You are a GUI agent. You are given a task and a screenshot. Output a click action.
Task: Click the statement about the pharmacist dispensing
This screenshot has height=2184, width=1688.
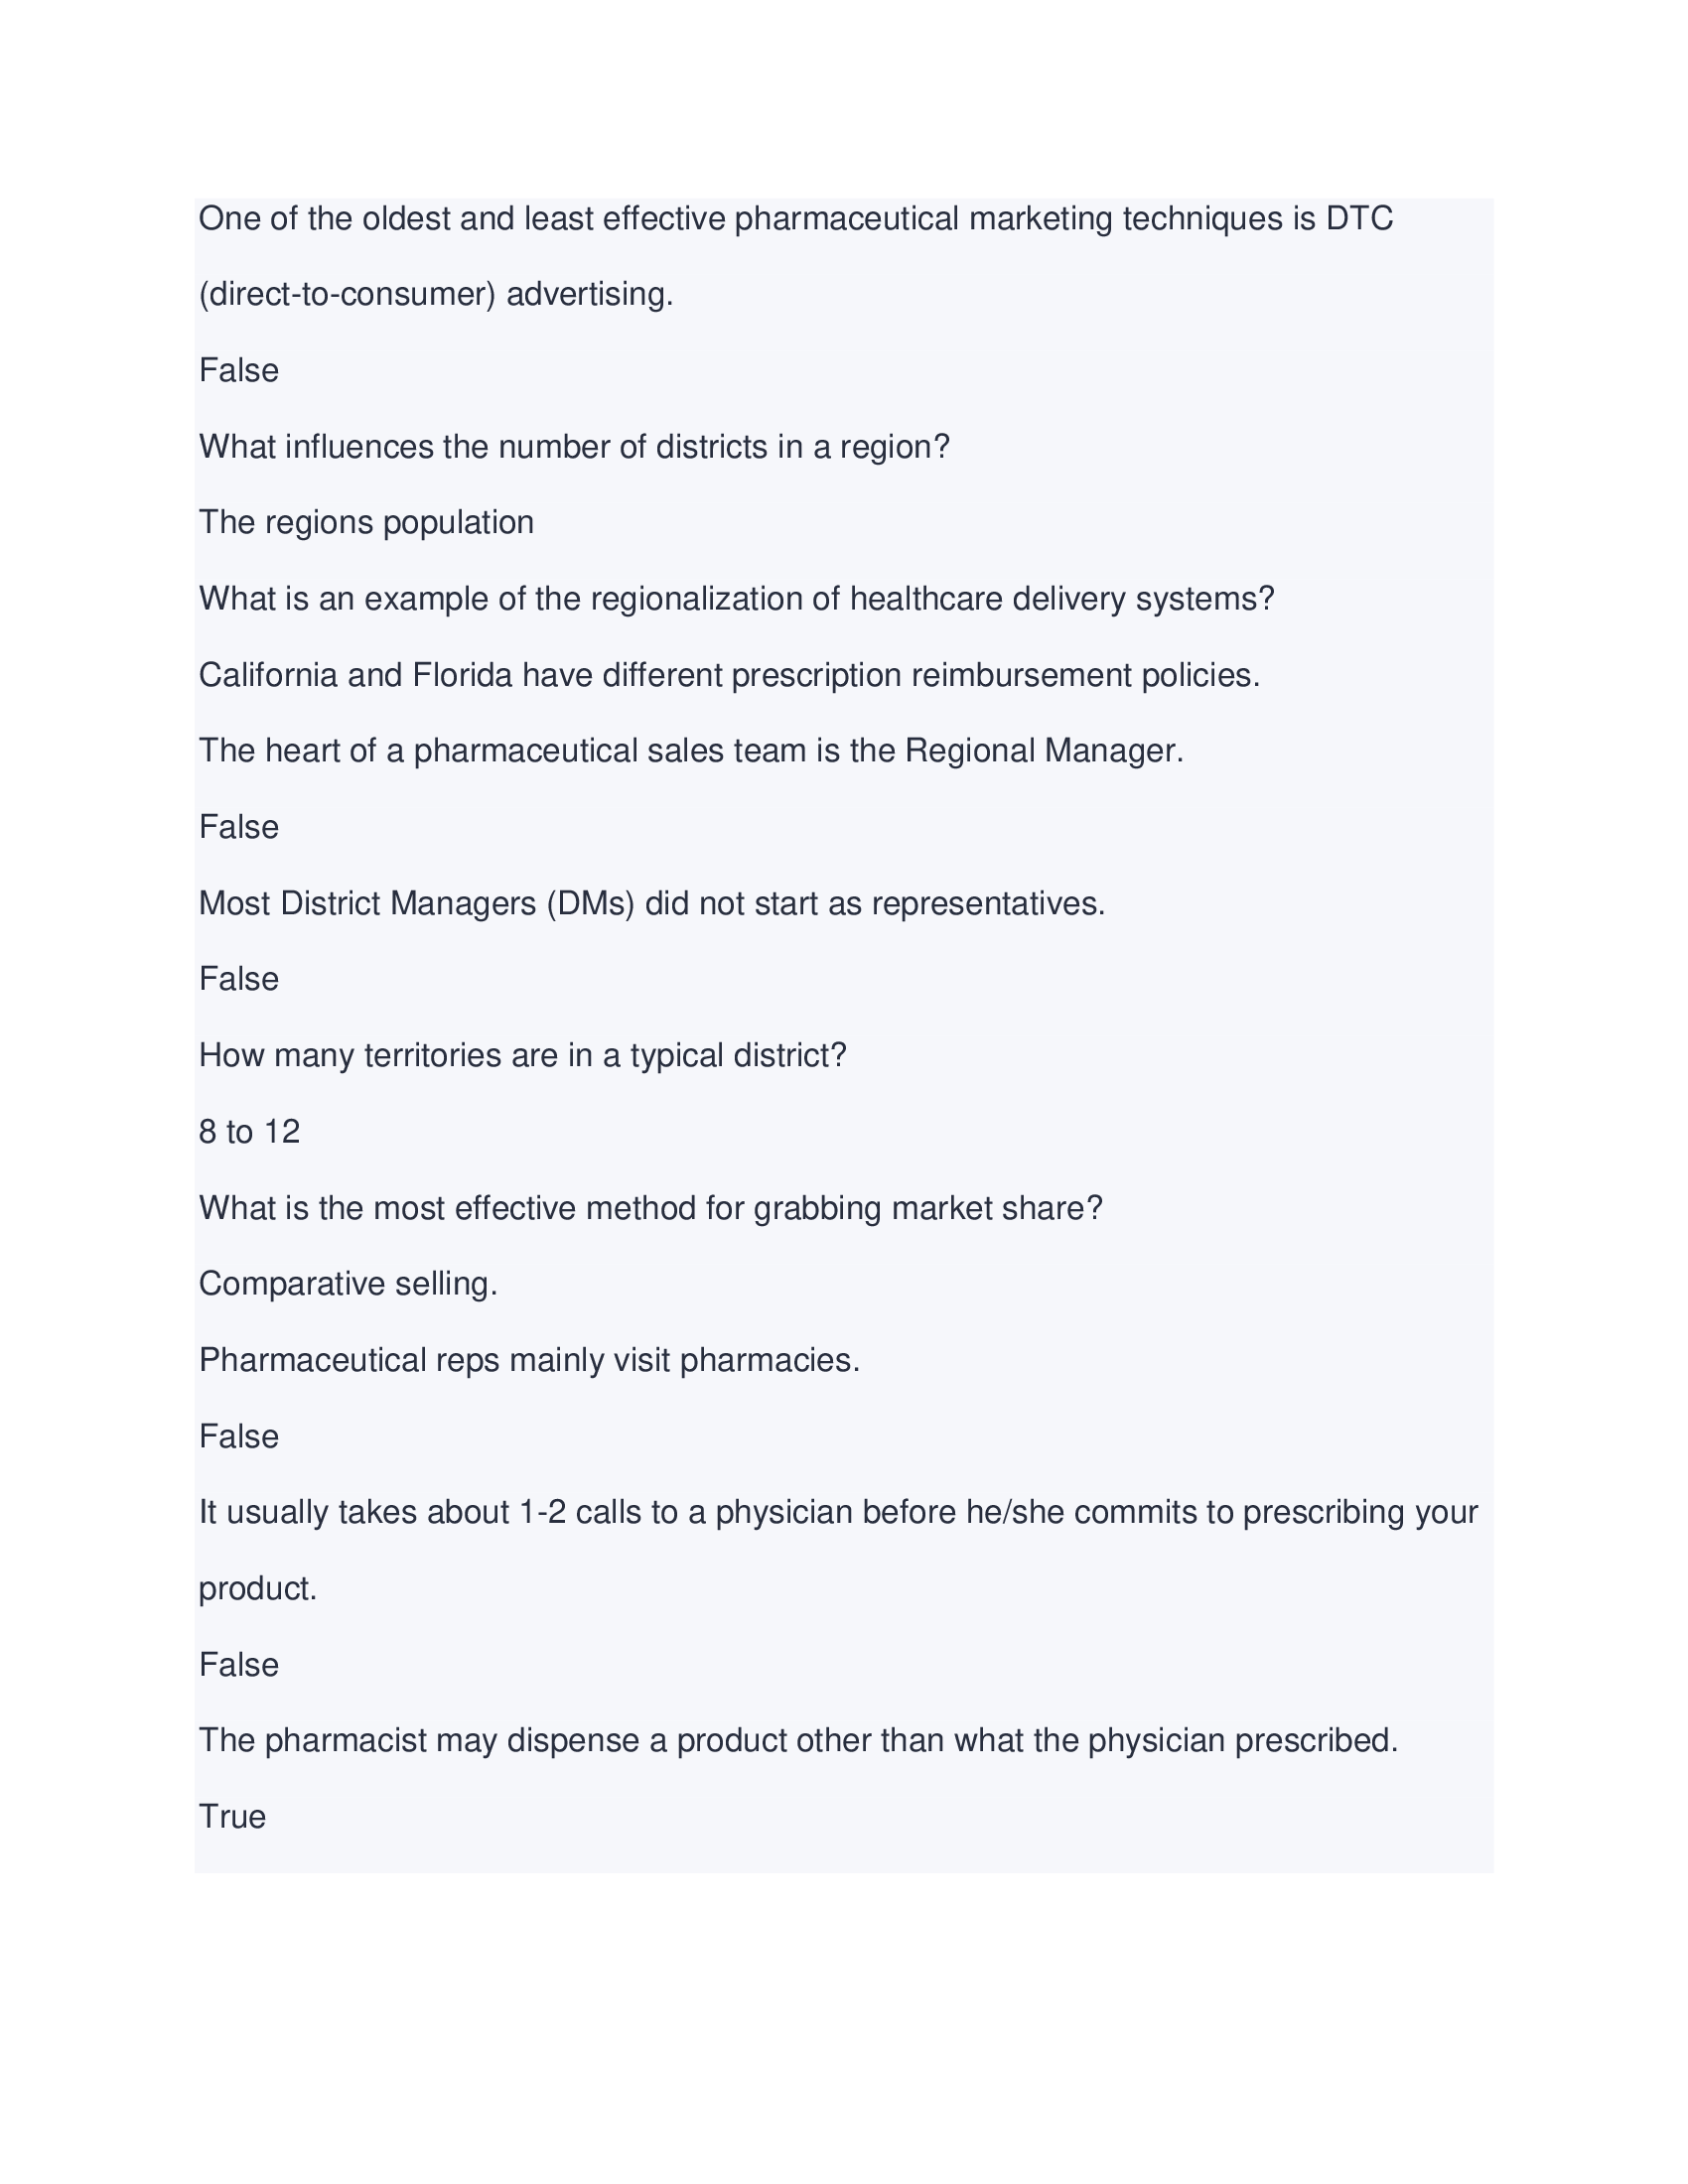tap(798, 1741)
